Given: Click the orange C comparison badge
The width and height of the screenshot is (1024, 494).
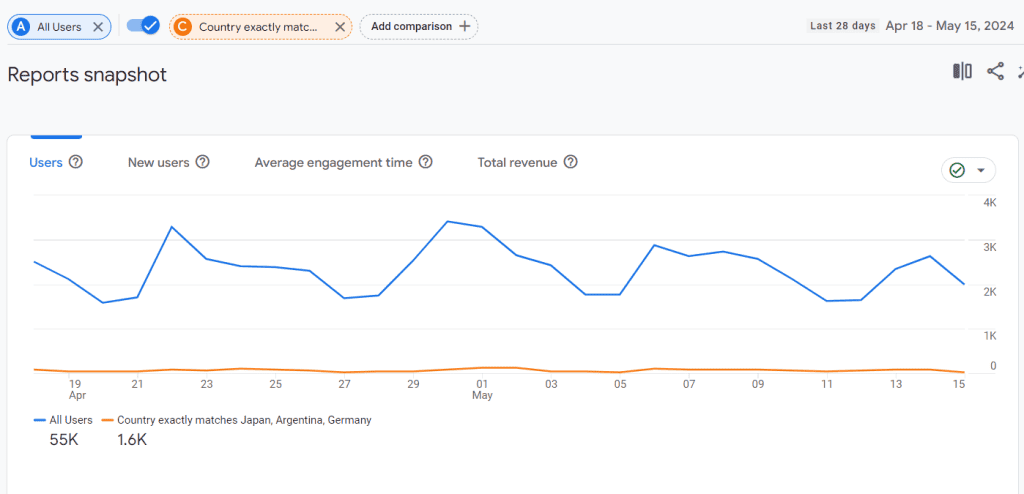Looking at the screenshot, I should point(182,27).
